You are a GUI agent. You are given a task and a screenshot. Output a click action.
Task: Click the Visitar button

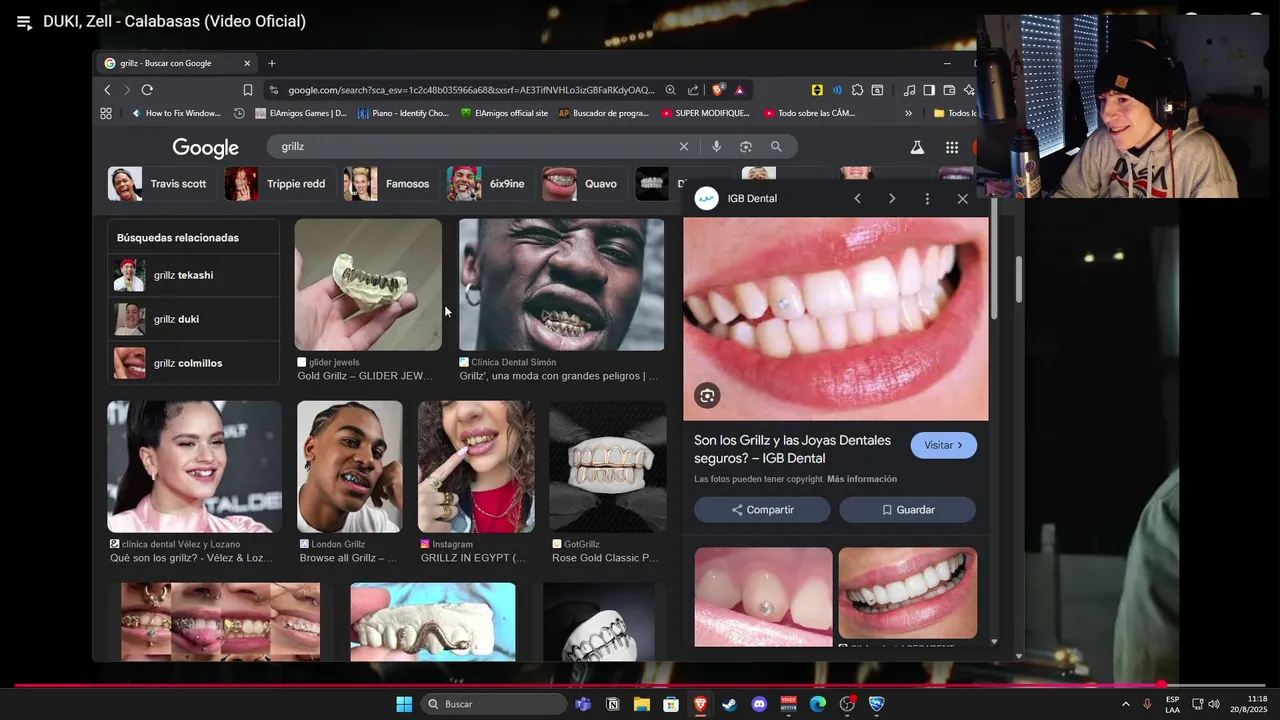(944, 445)
